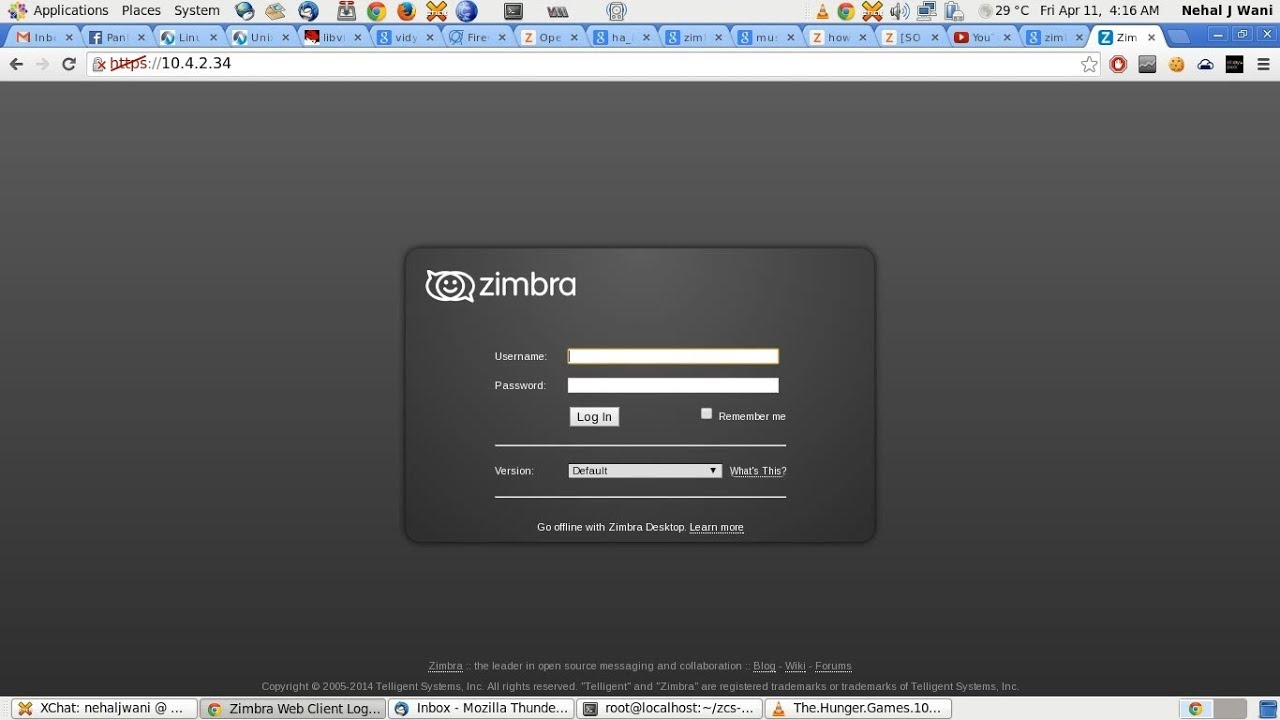1280x720 pixels.
Task: Open the Places menu
Action: [x=141, y=11]
